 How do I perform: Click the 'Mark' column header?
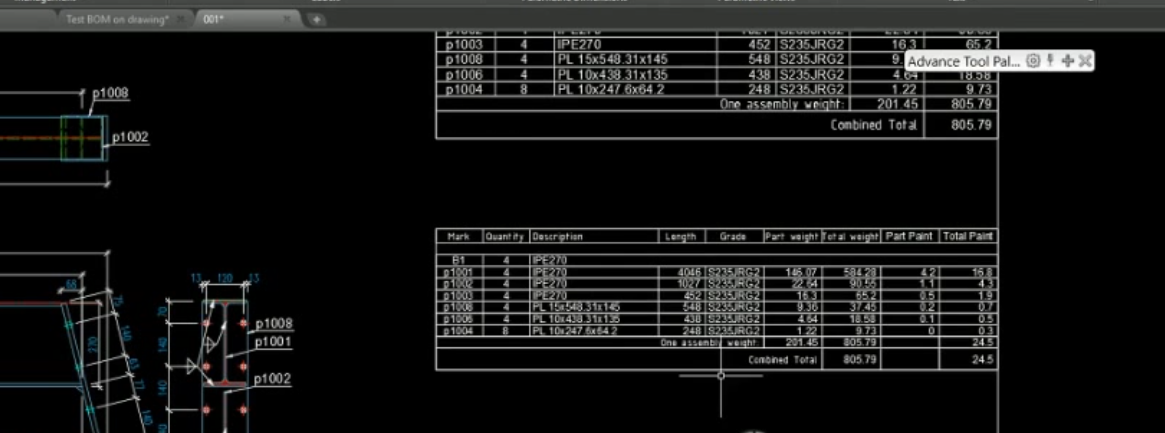click(458, 236)
